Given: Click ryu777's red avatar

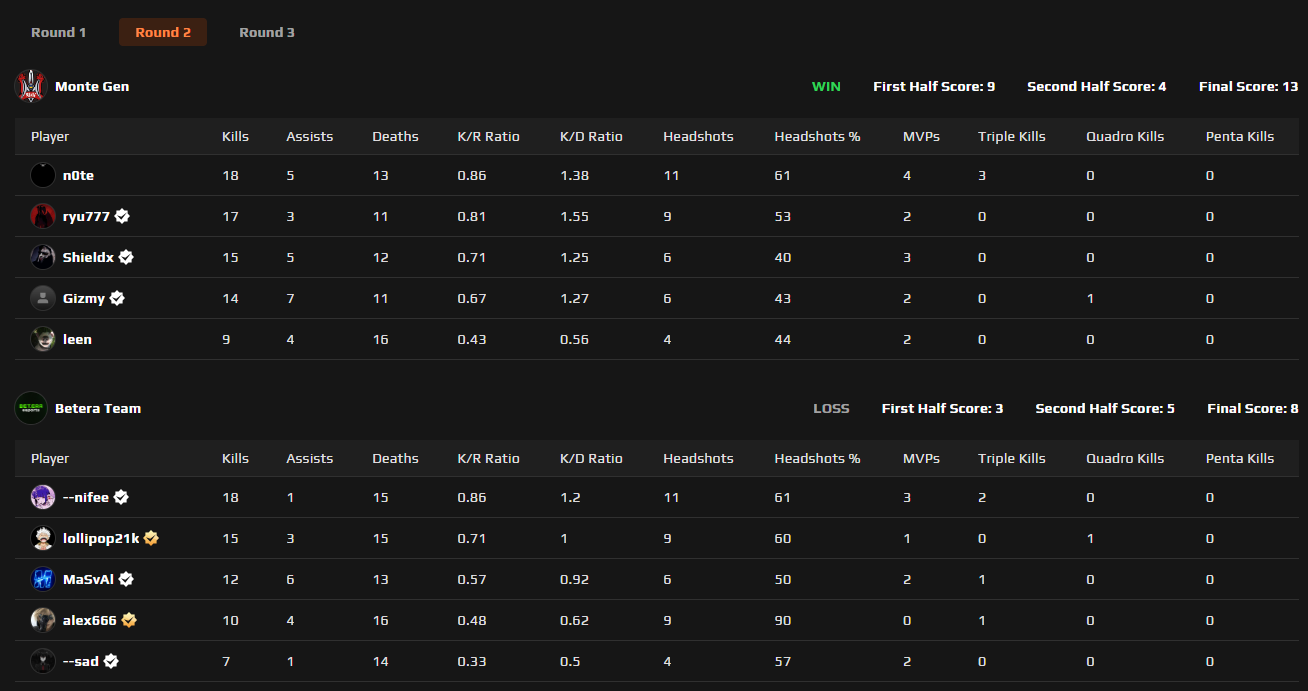Looking at the screenshot, I should click(43, 216).
